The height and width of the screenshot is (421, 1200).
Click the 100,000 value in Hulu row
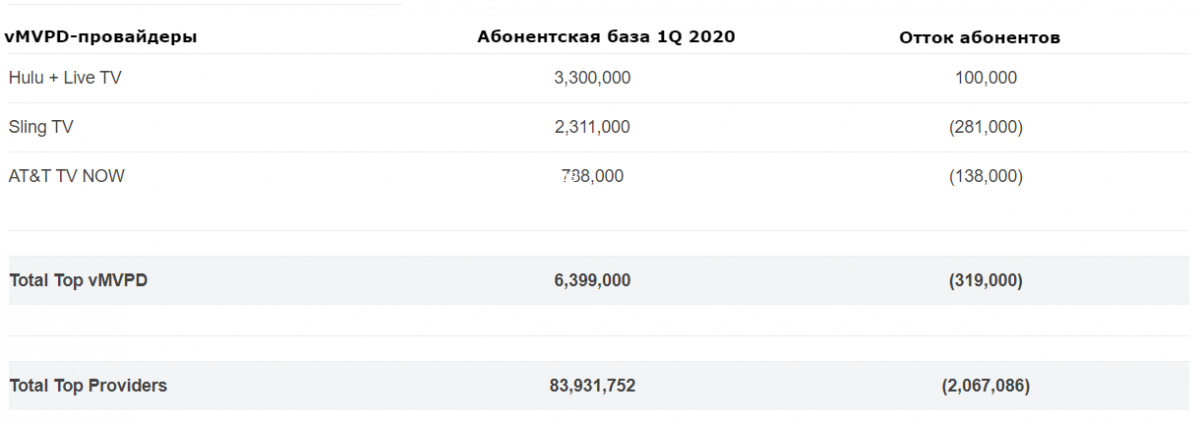pyautogui.click(x=985, y=77)
